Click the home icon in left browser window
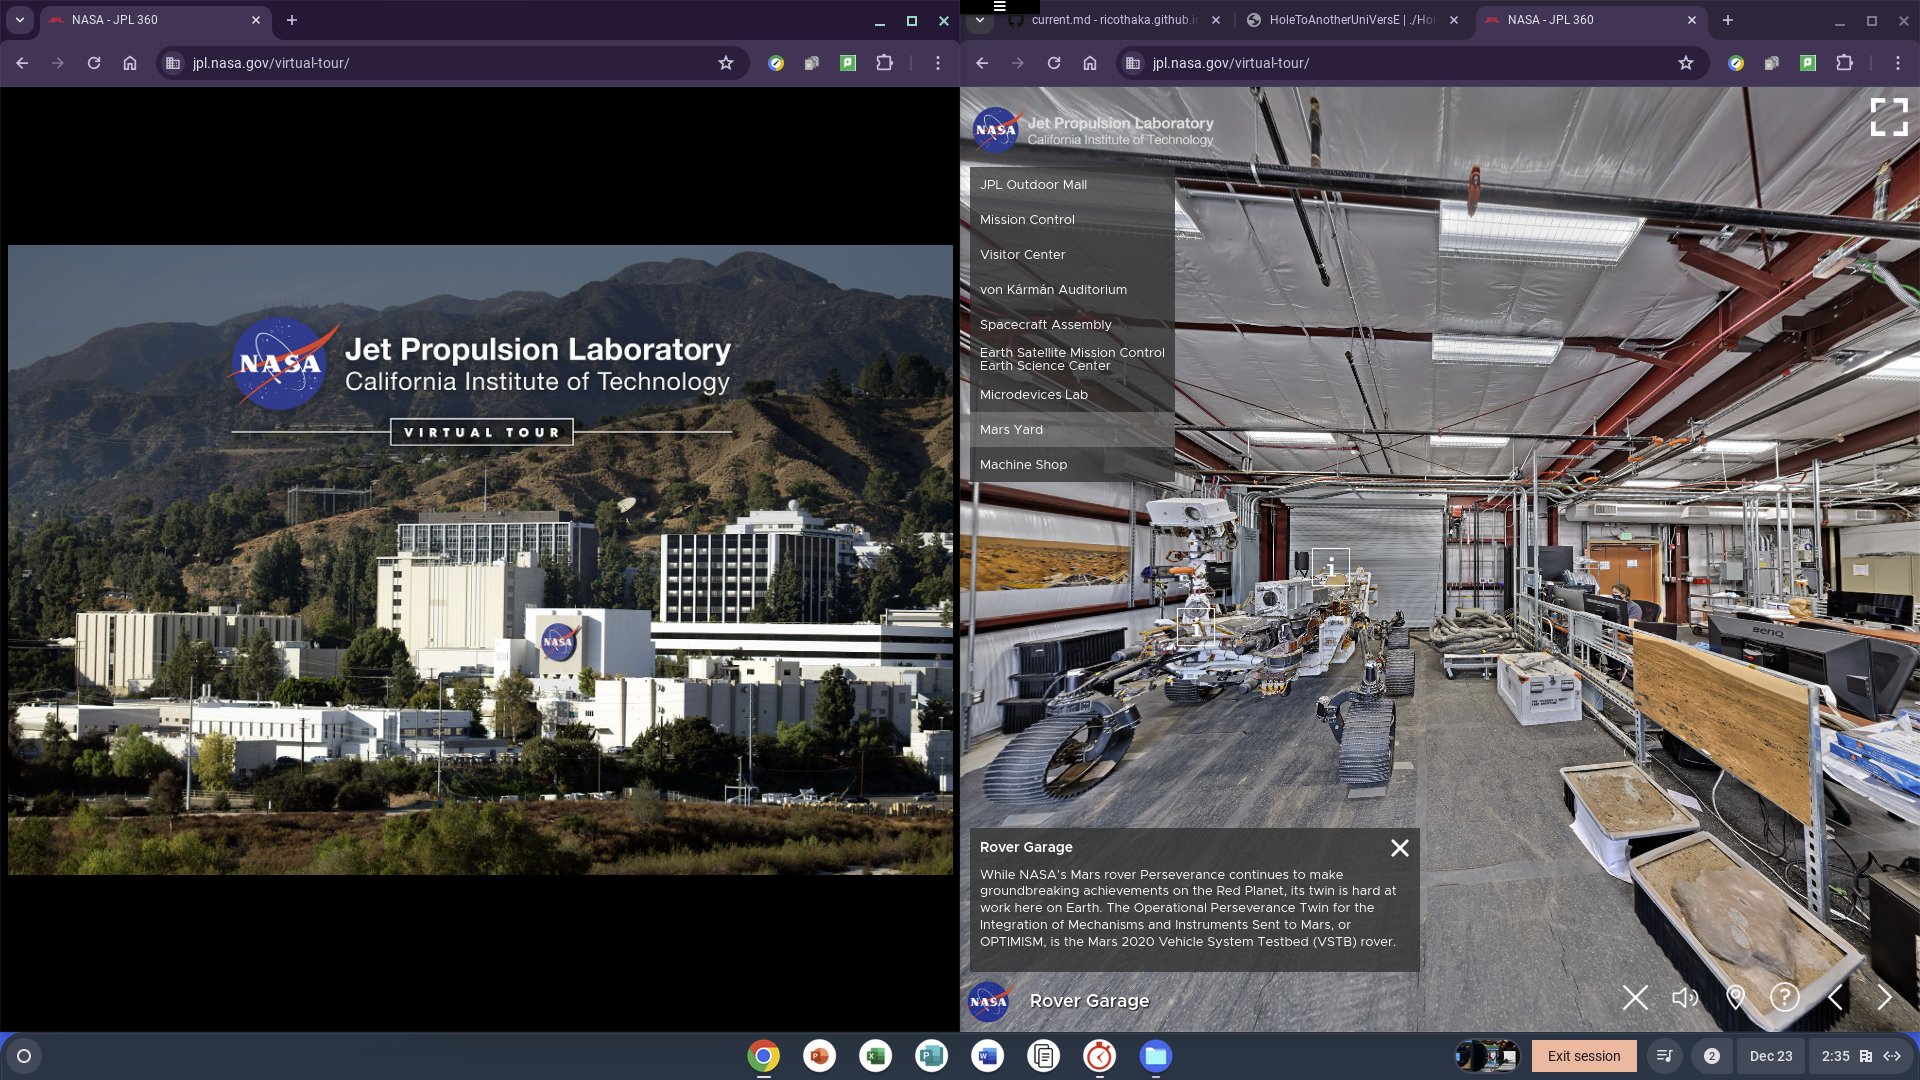 point(130,63)
